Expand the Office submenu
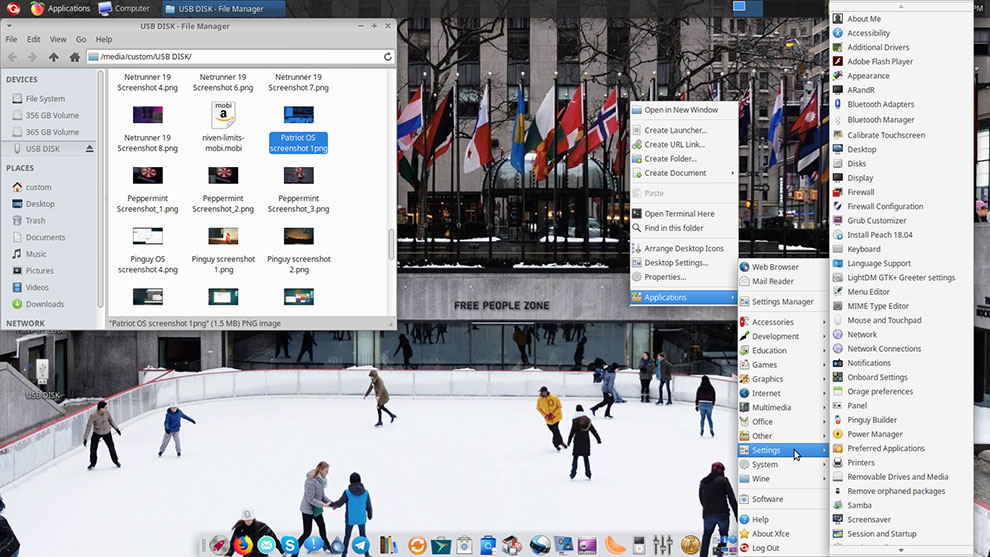The width and height of the screenshot is (990, 557). pos(783,422)
